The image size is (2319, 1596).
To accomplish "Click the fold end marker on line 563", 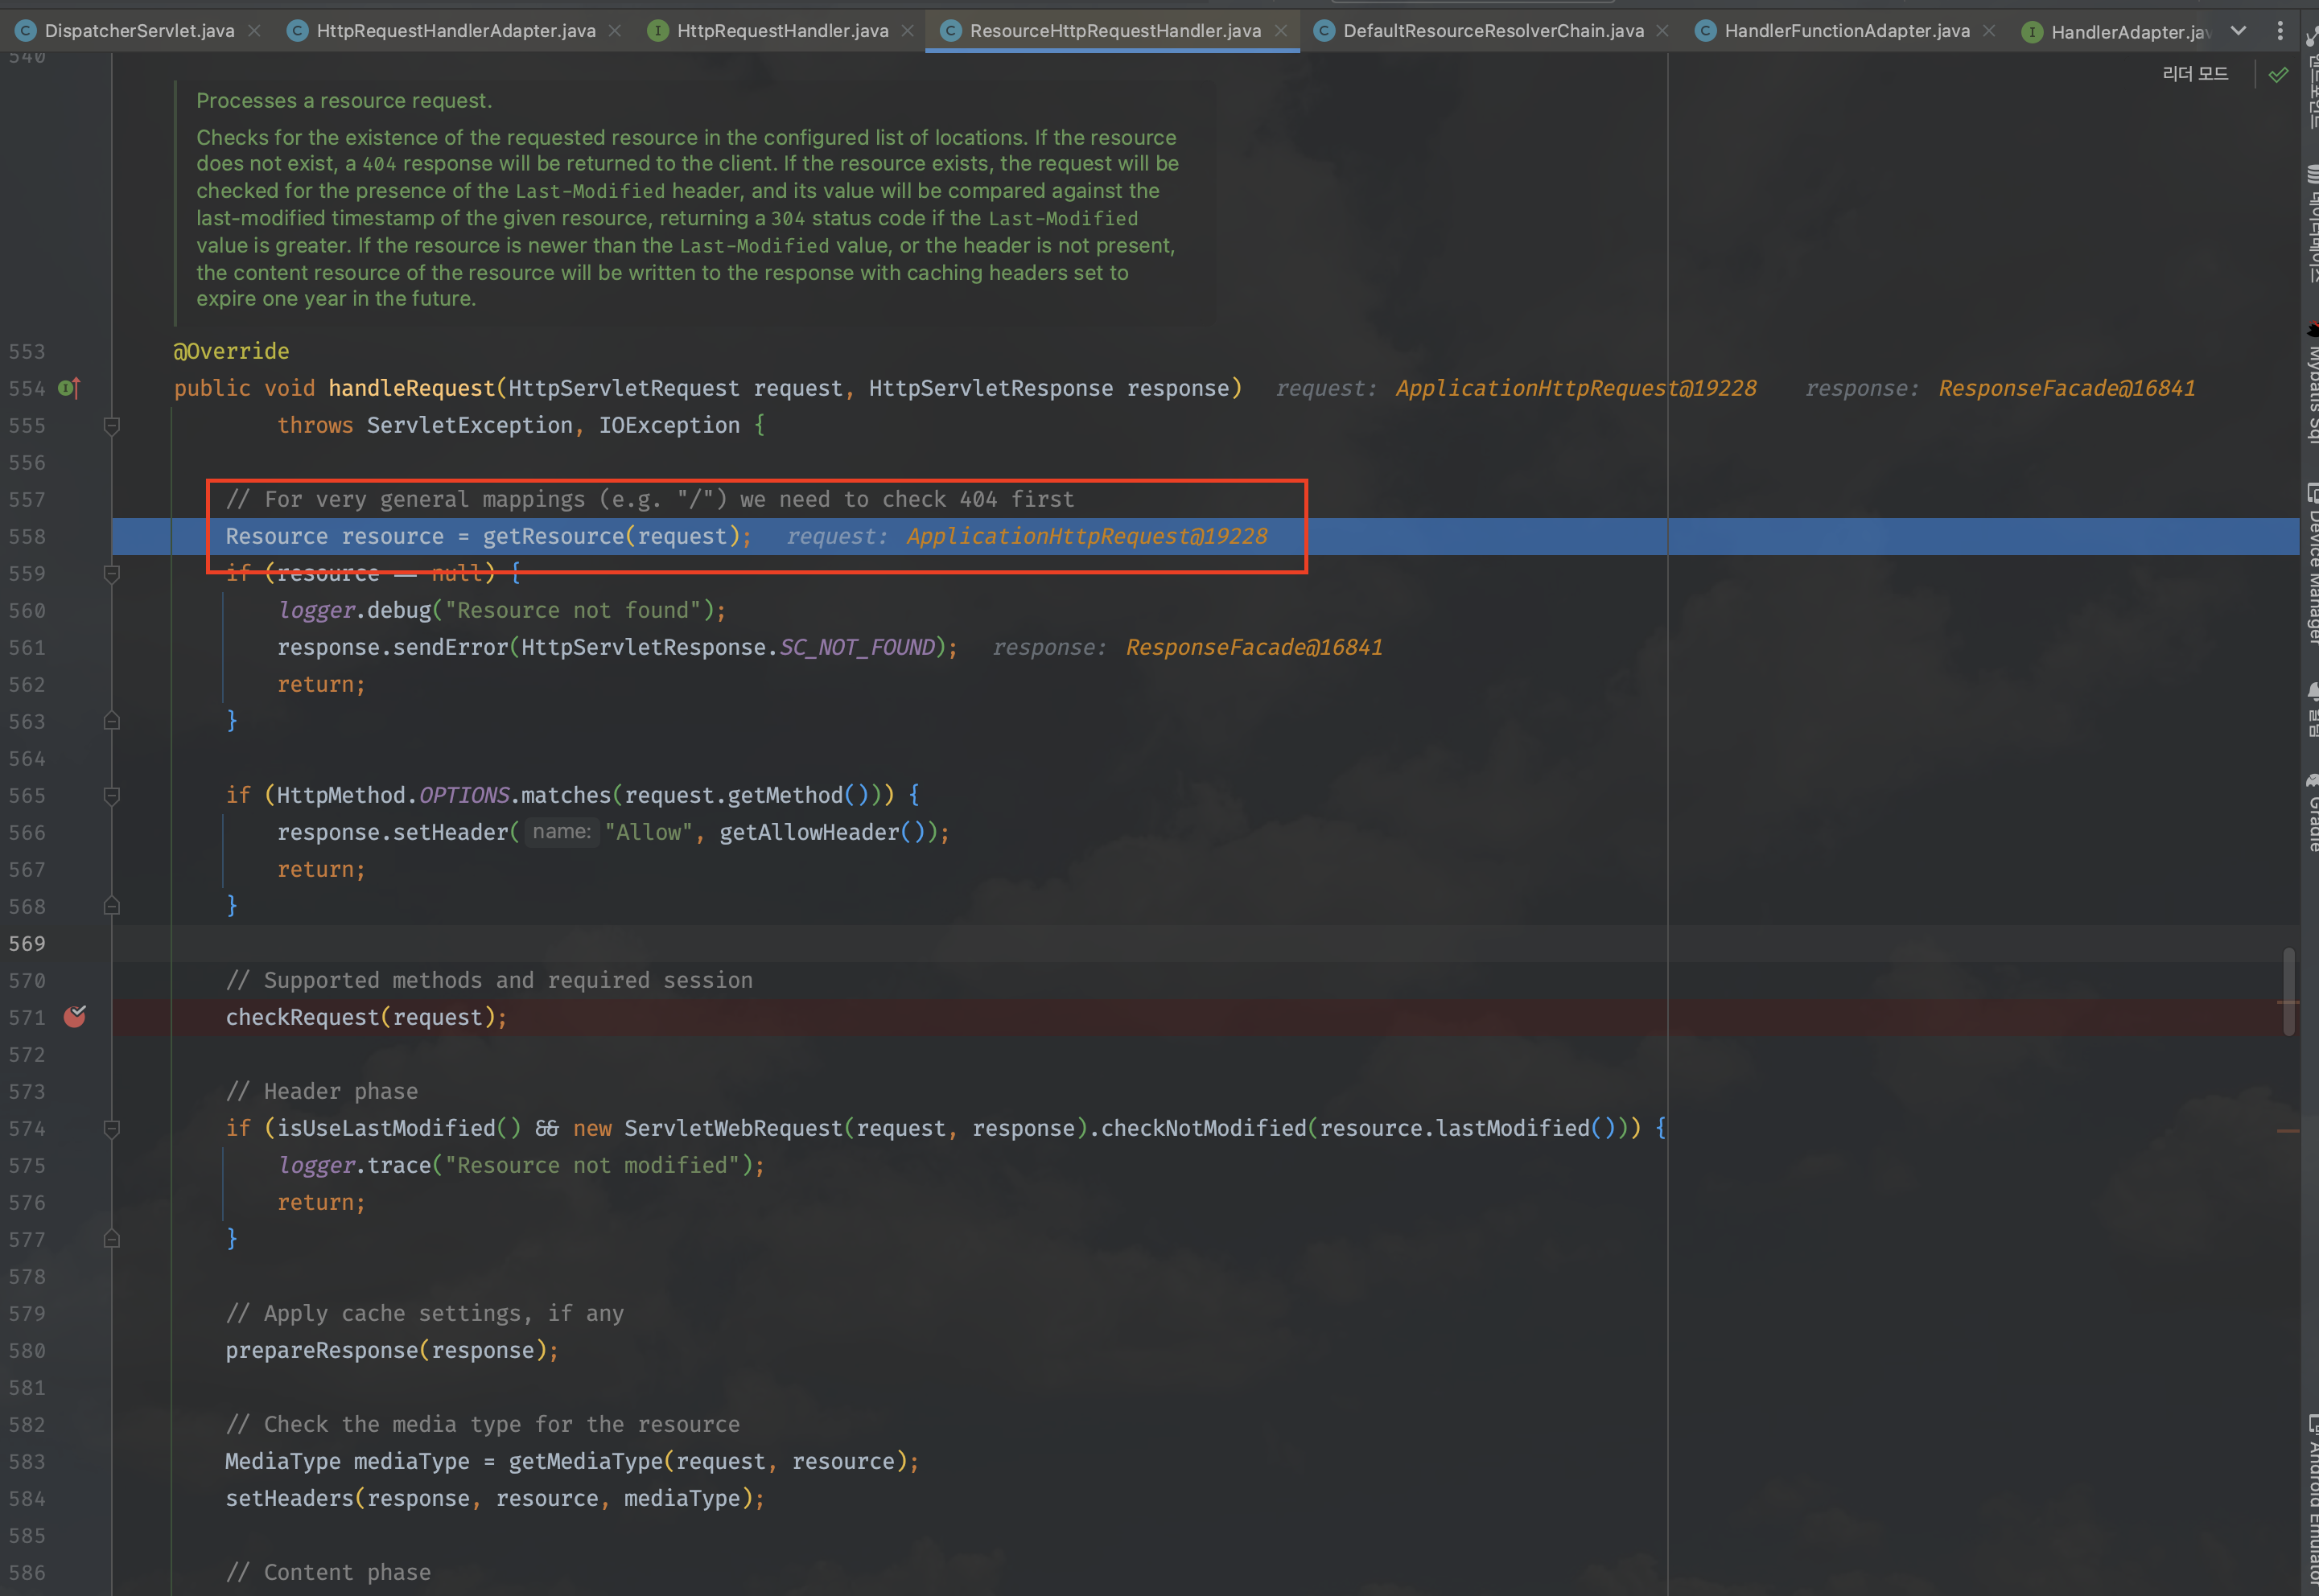I will point(112,721).
